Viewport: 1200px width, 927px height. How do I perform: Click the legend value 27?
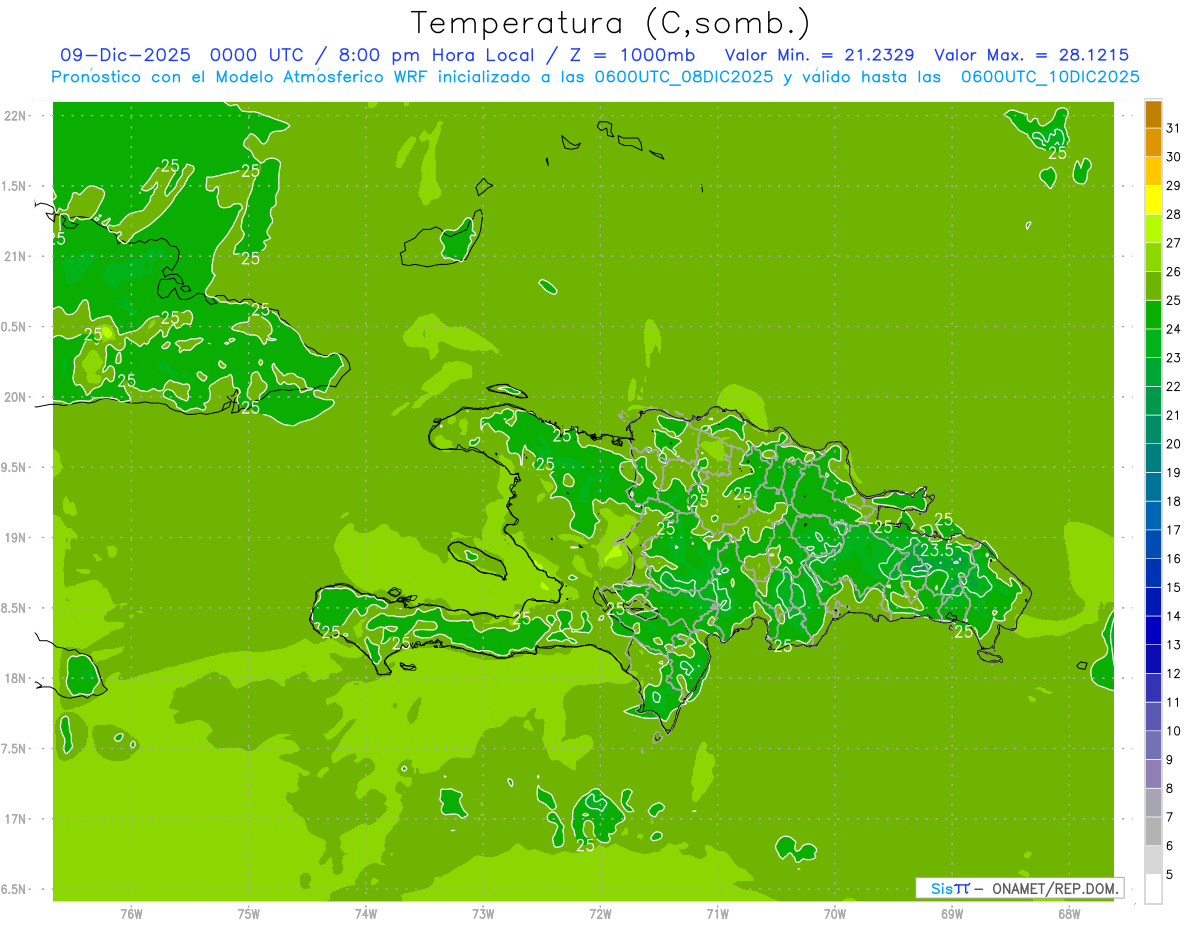tap(1173, 243)
